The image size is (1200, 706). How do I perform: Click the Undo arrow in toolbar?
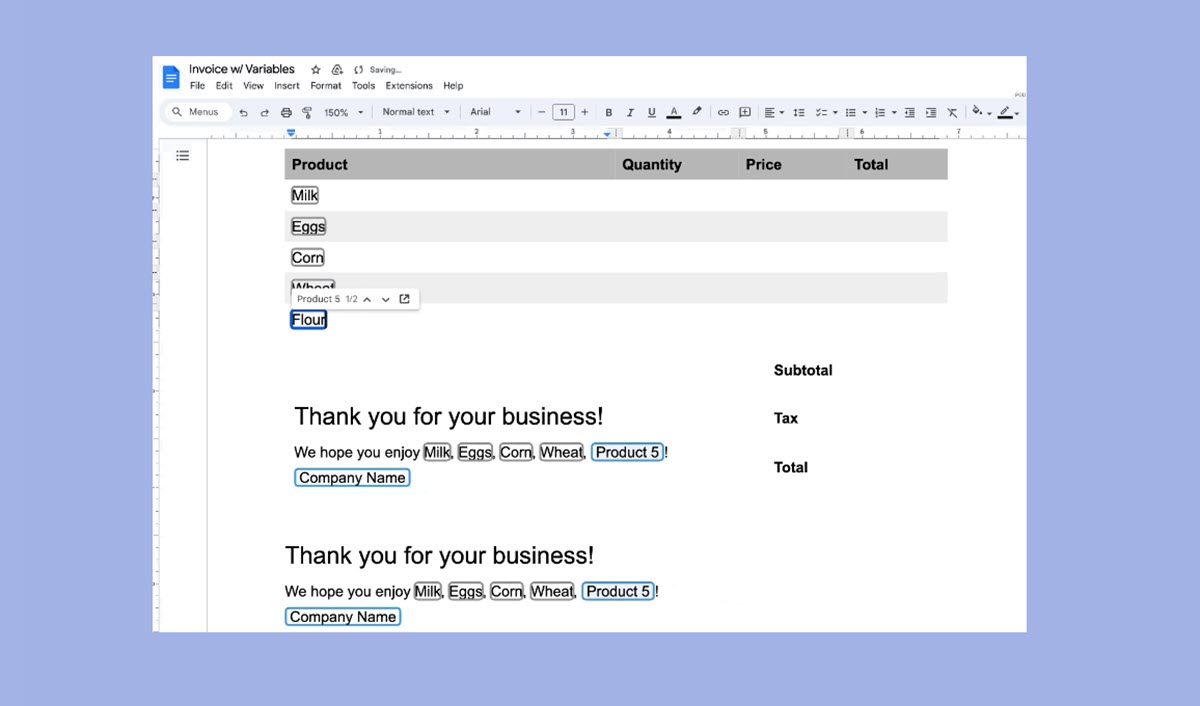point(243,113)
